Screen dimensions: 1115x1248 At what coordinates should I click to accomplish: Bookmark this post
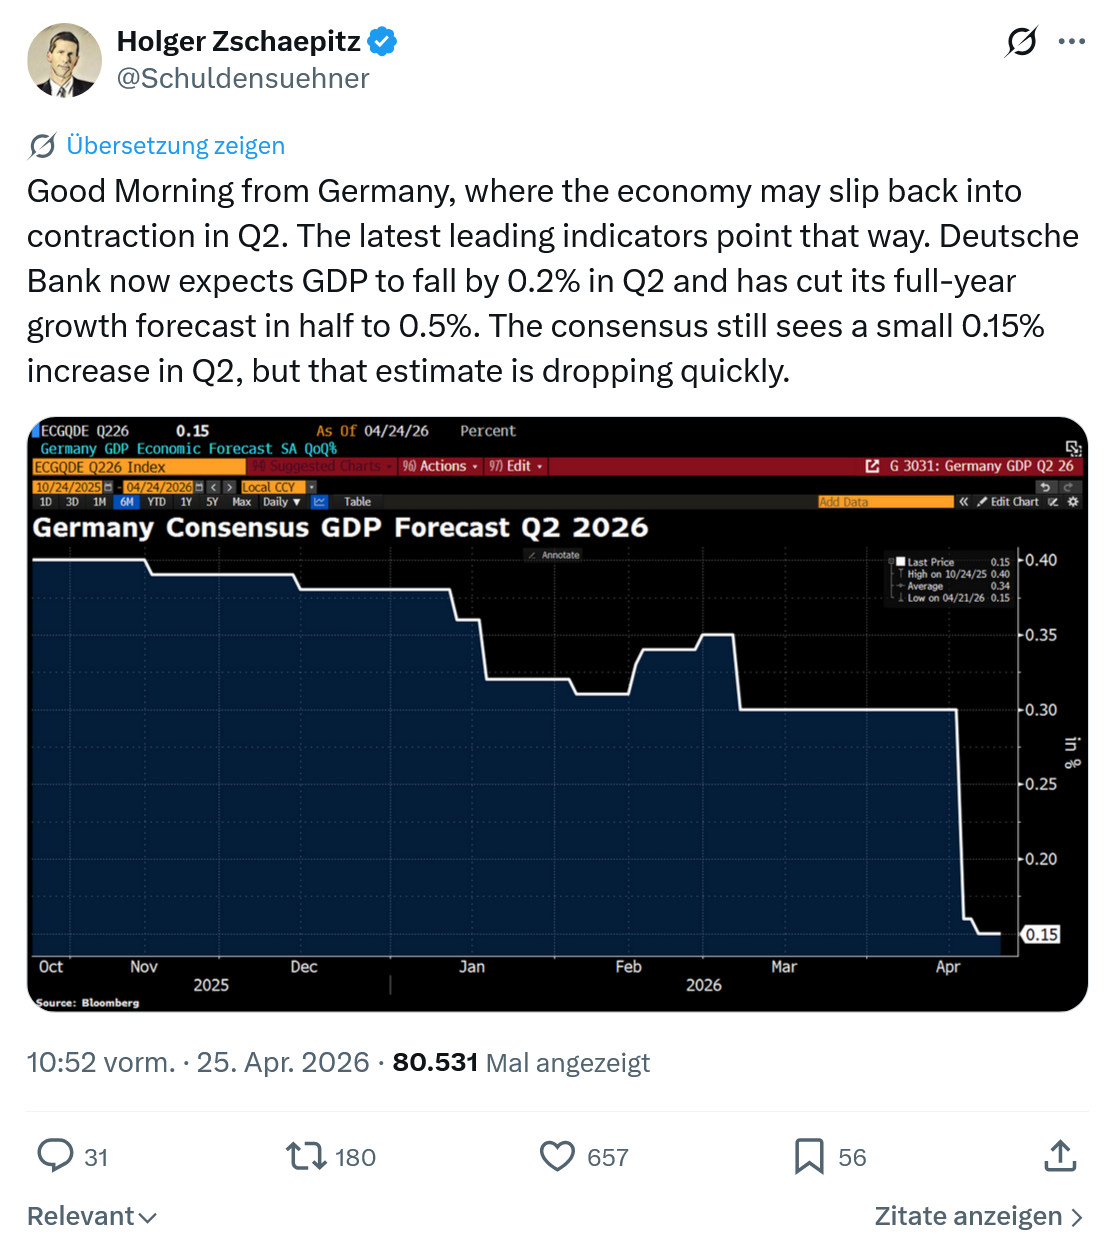808,1157
